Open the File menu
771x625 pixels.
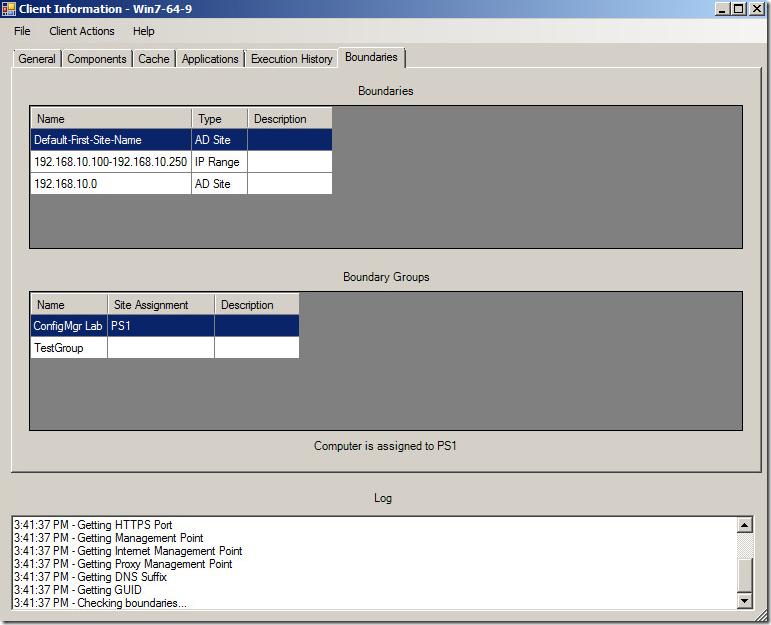pos(22,31)
